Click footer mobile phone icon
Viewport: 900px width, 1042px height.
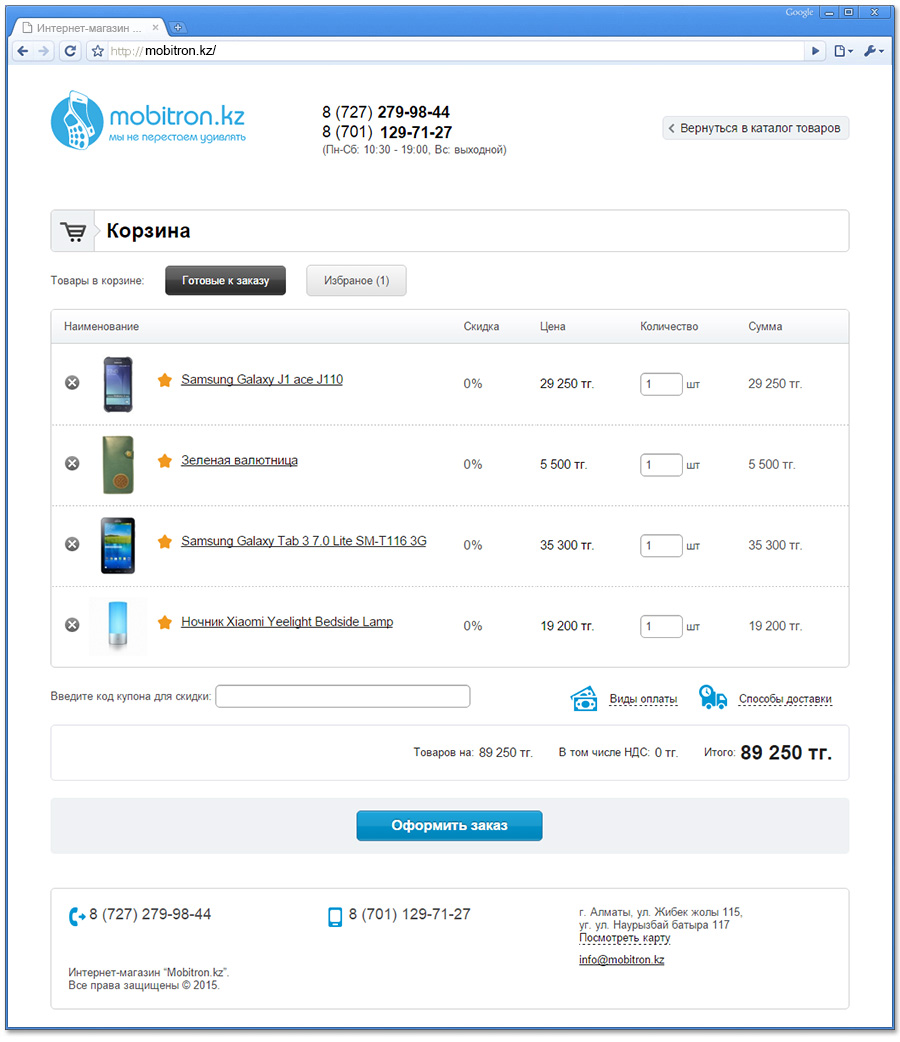pos(335,917)
